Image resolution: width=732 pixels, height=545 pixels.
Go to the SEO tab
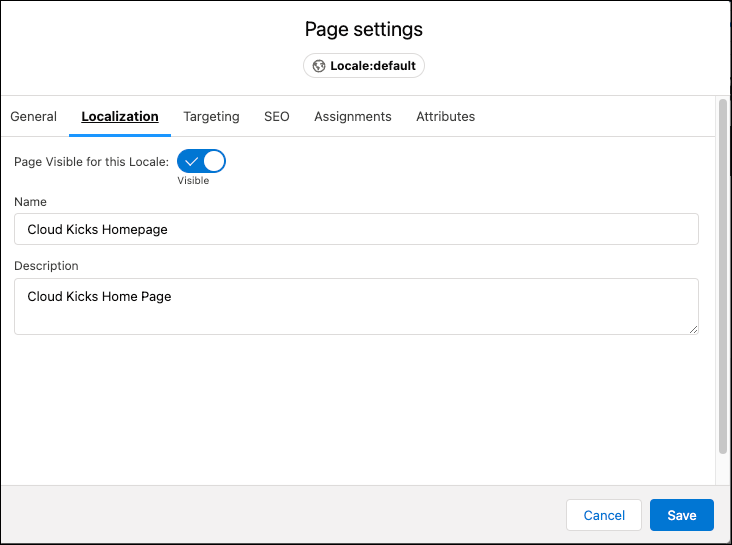(277, 116)
